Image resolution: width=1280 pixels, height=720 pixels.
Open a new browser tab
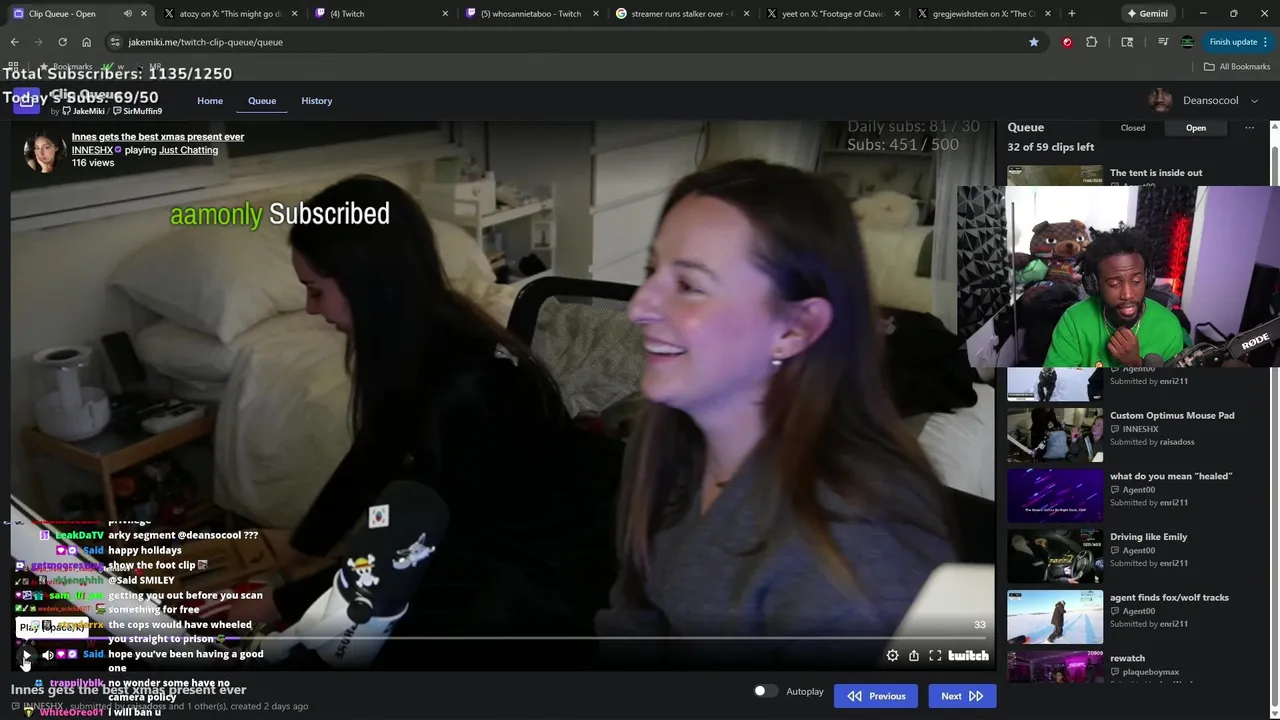coord(1072,14)
